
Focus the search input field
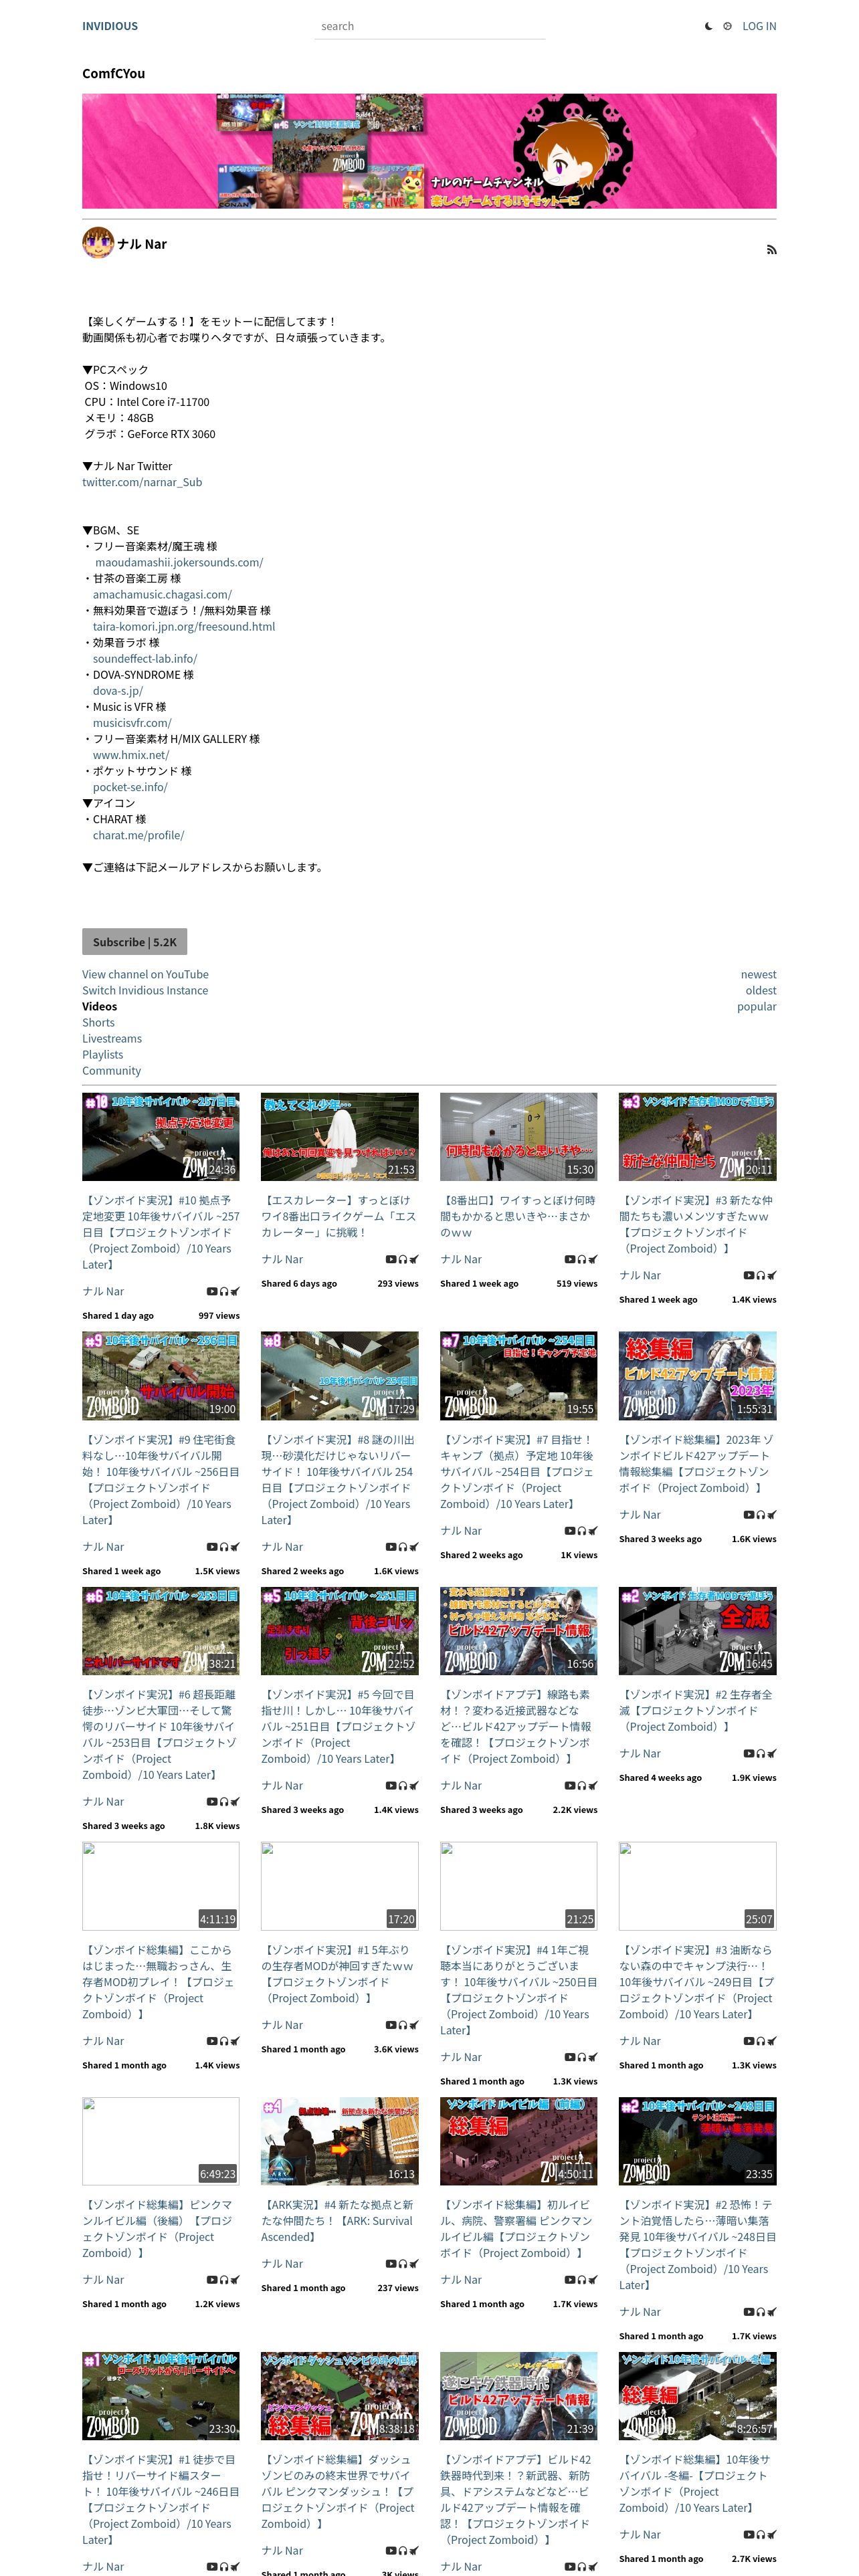430,26
